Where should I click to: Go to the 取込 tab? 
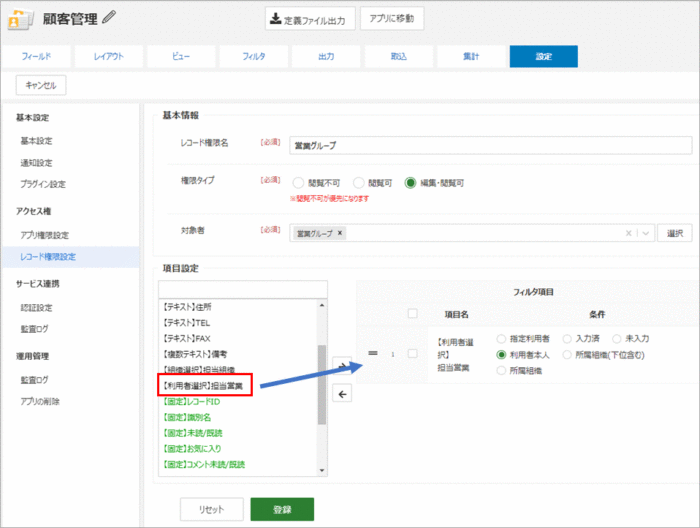tap(399, 56)
